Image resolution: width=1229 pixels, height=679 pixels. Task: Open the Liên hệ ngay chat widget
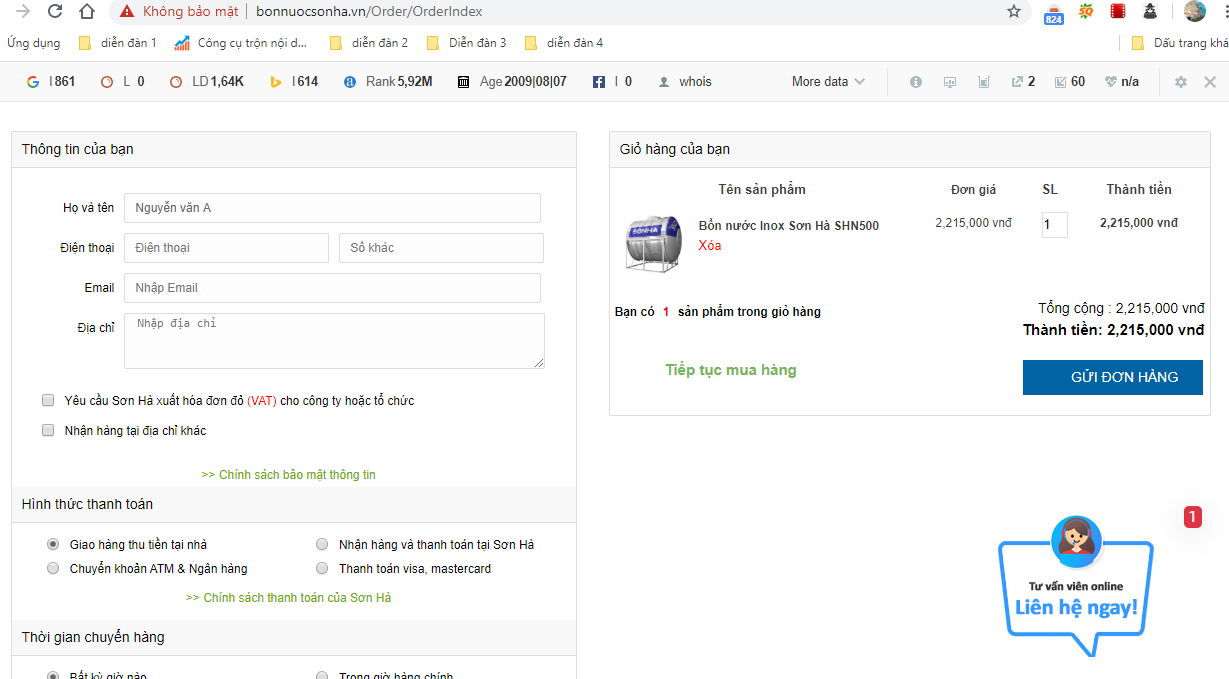pyautogui.click(x=1076, y=586)
